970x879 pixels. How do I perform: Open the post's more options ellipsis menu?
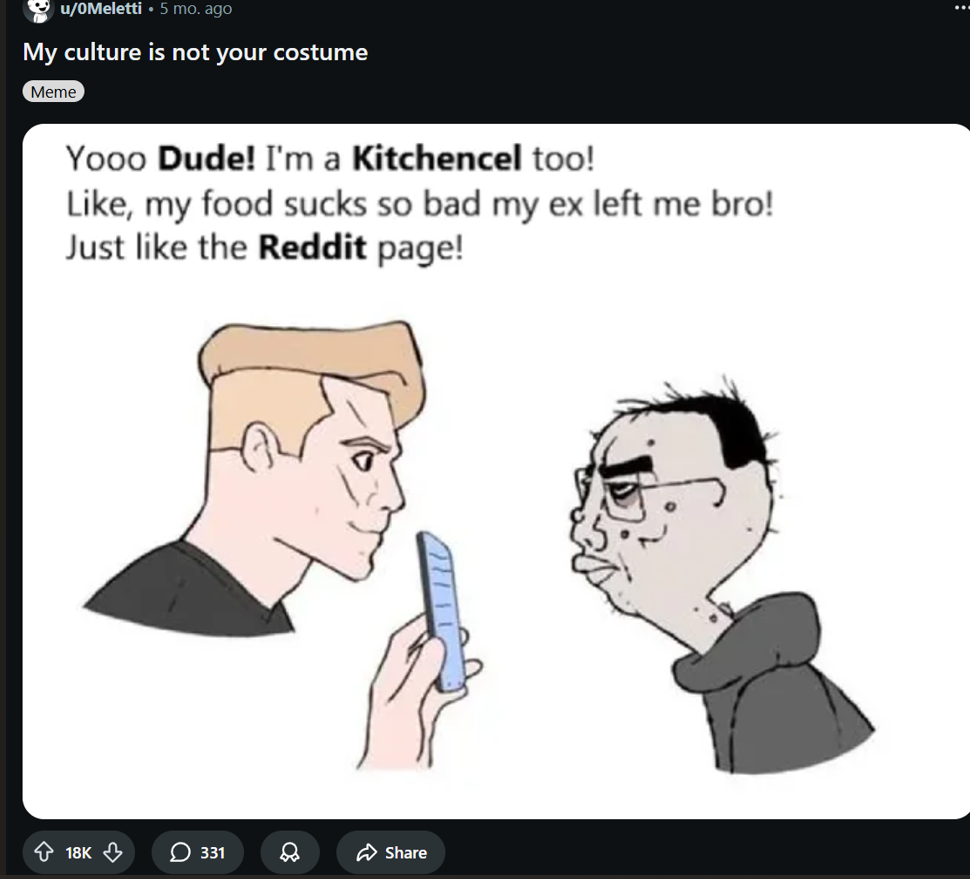(961, 7)
